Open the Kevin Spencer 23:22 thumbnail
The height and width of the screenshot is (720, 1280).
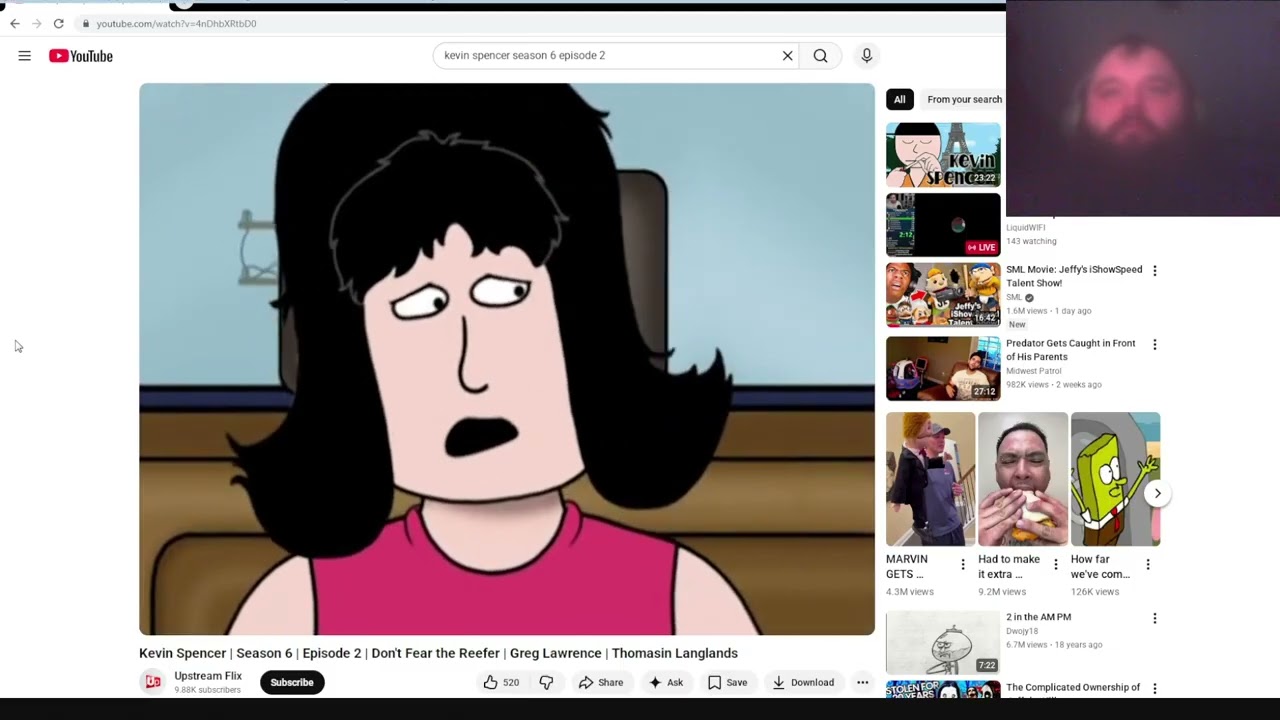click(x=943, y=155)
